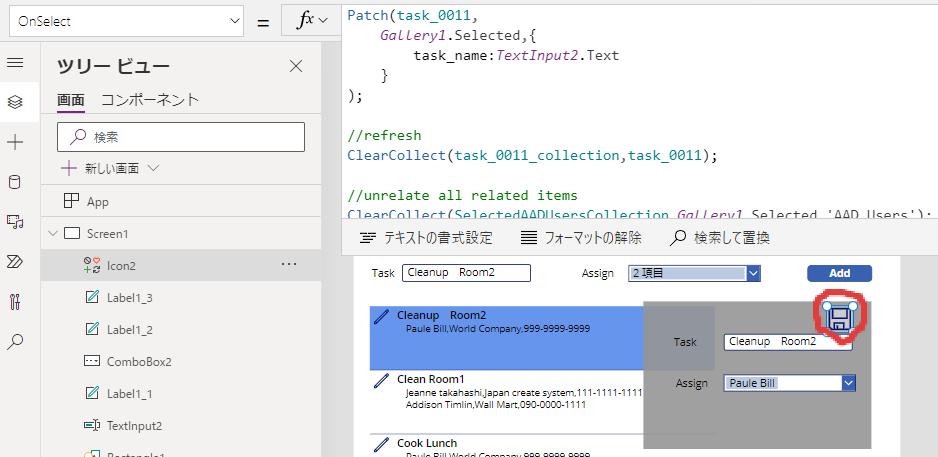The image size is (938, 457).
Task: Open the Data cylinder icon
Action: point(15,181)
